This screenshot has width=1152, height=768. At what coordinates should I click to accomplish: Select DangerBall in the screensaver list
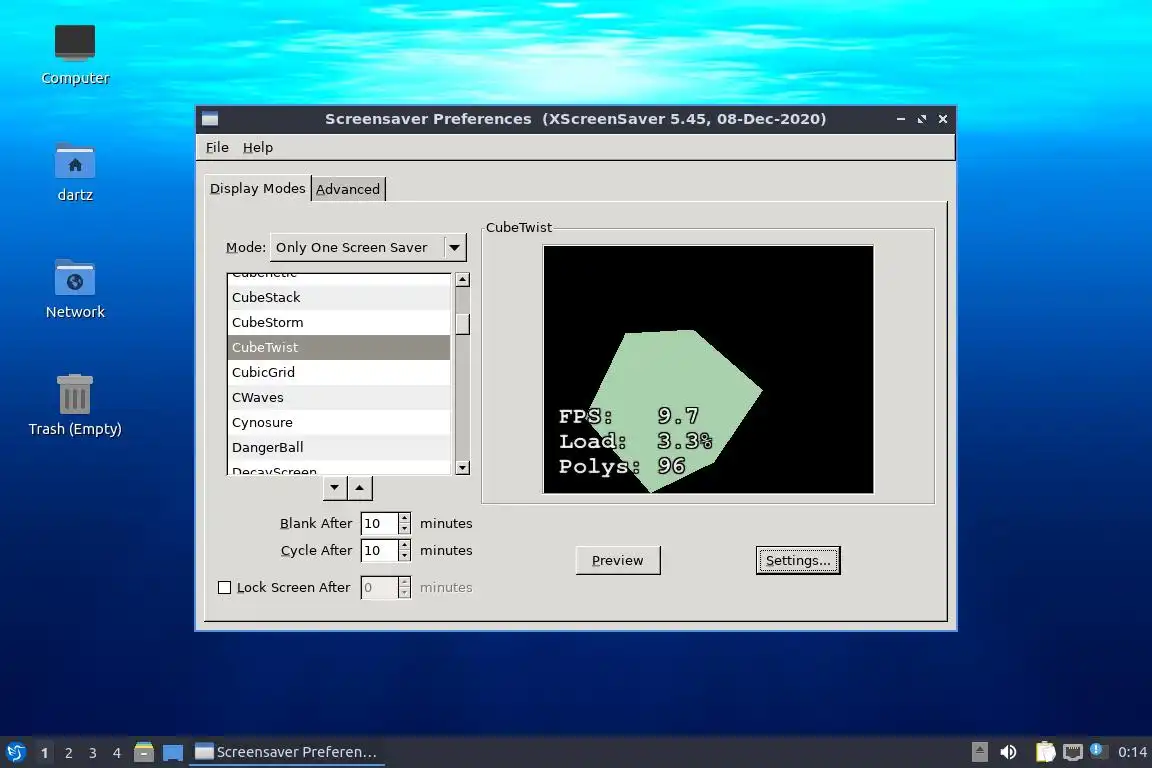tap(339, 447)
